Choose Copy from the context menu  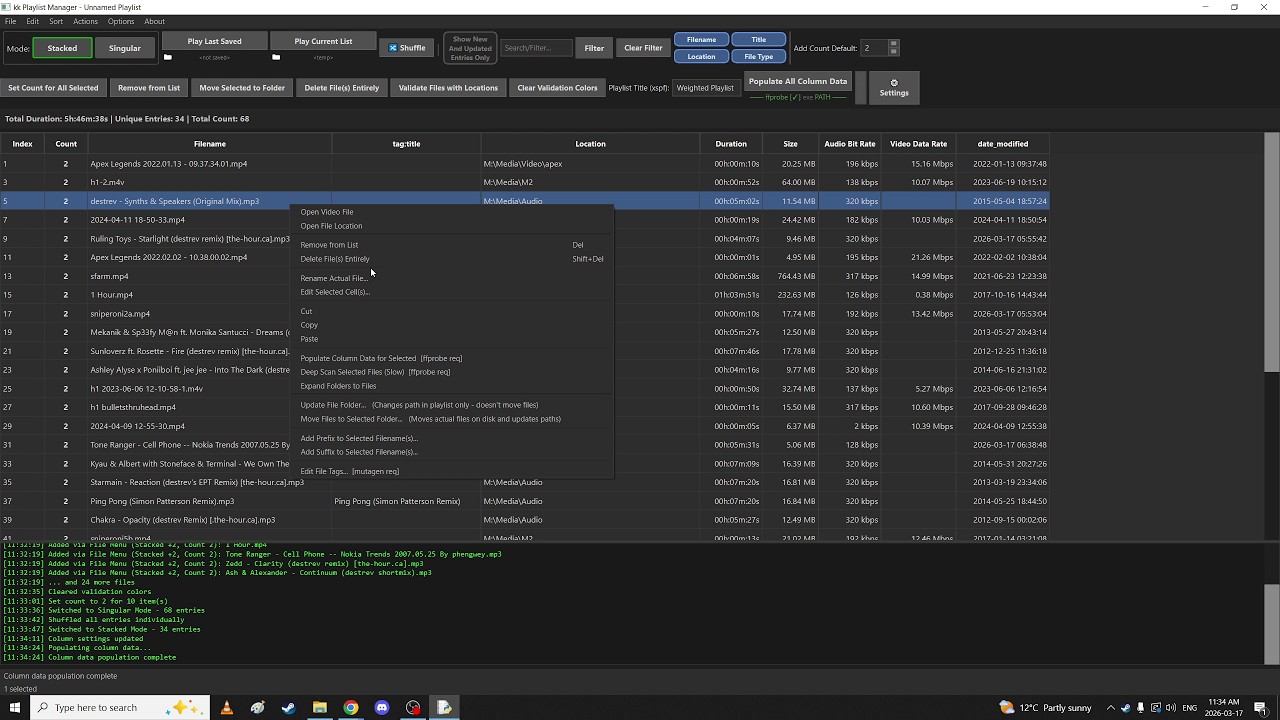pos(451,325)
